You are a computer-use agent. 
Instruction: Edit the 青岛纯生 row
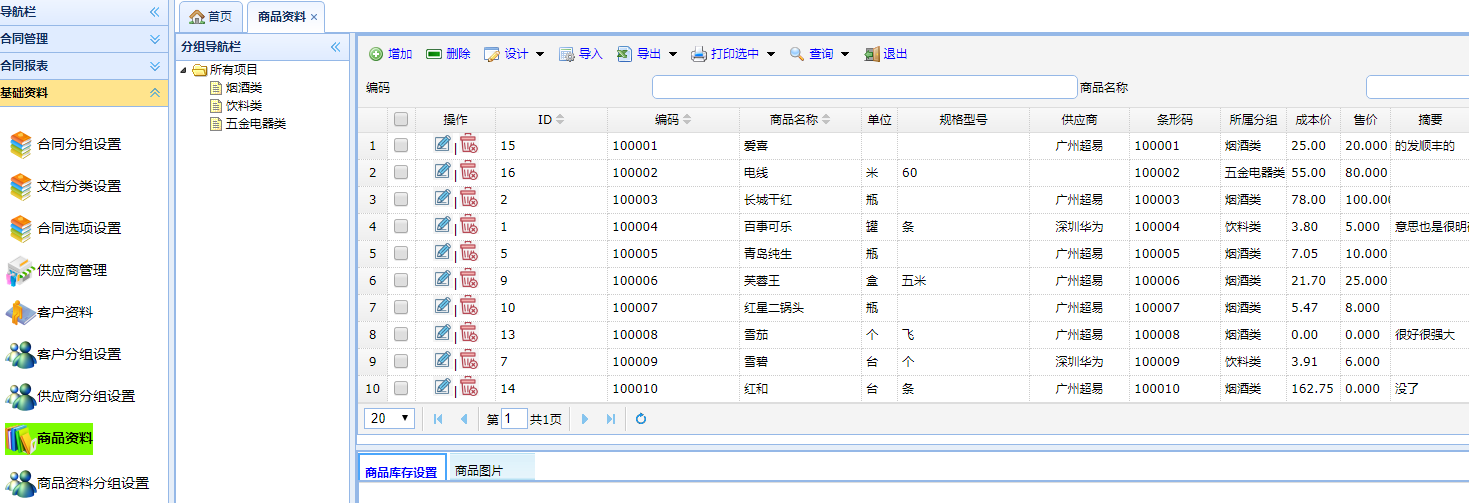coord(443,252)
